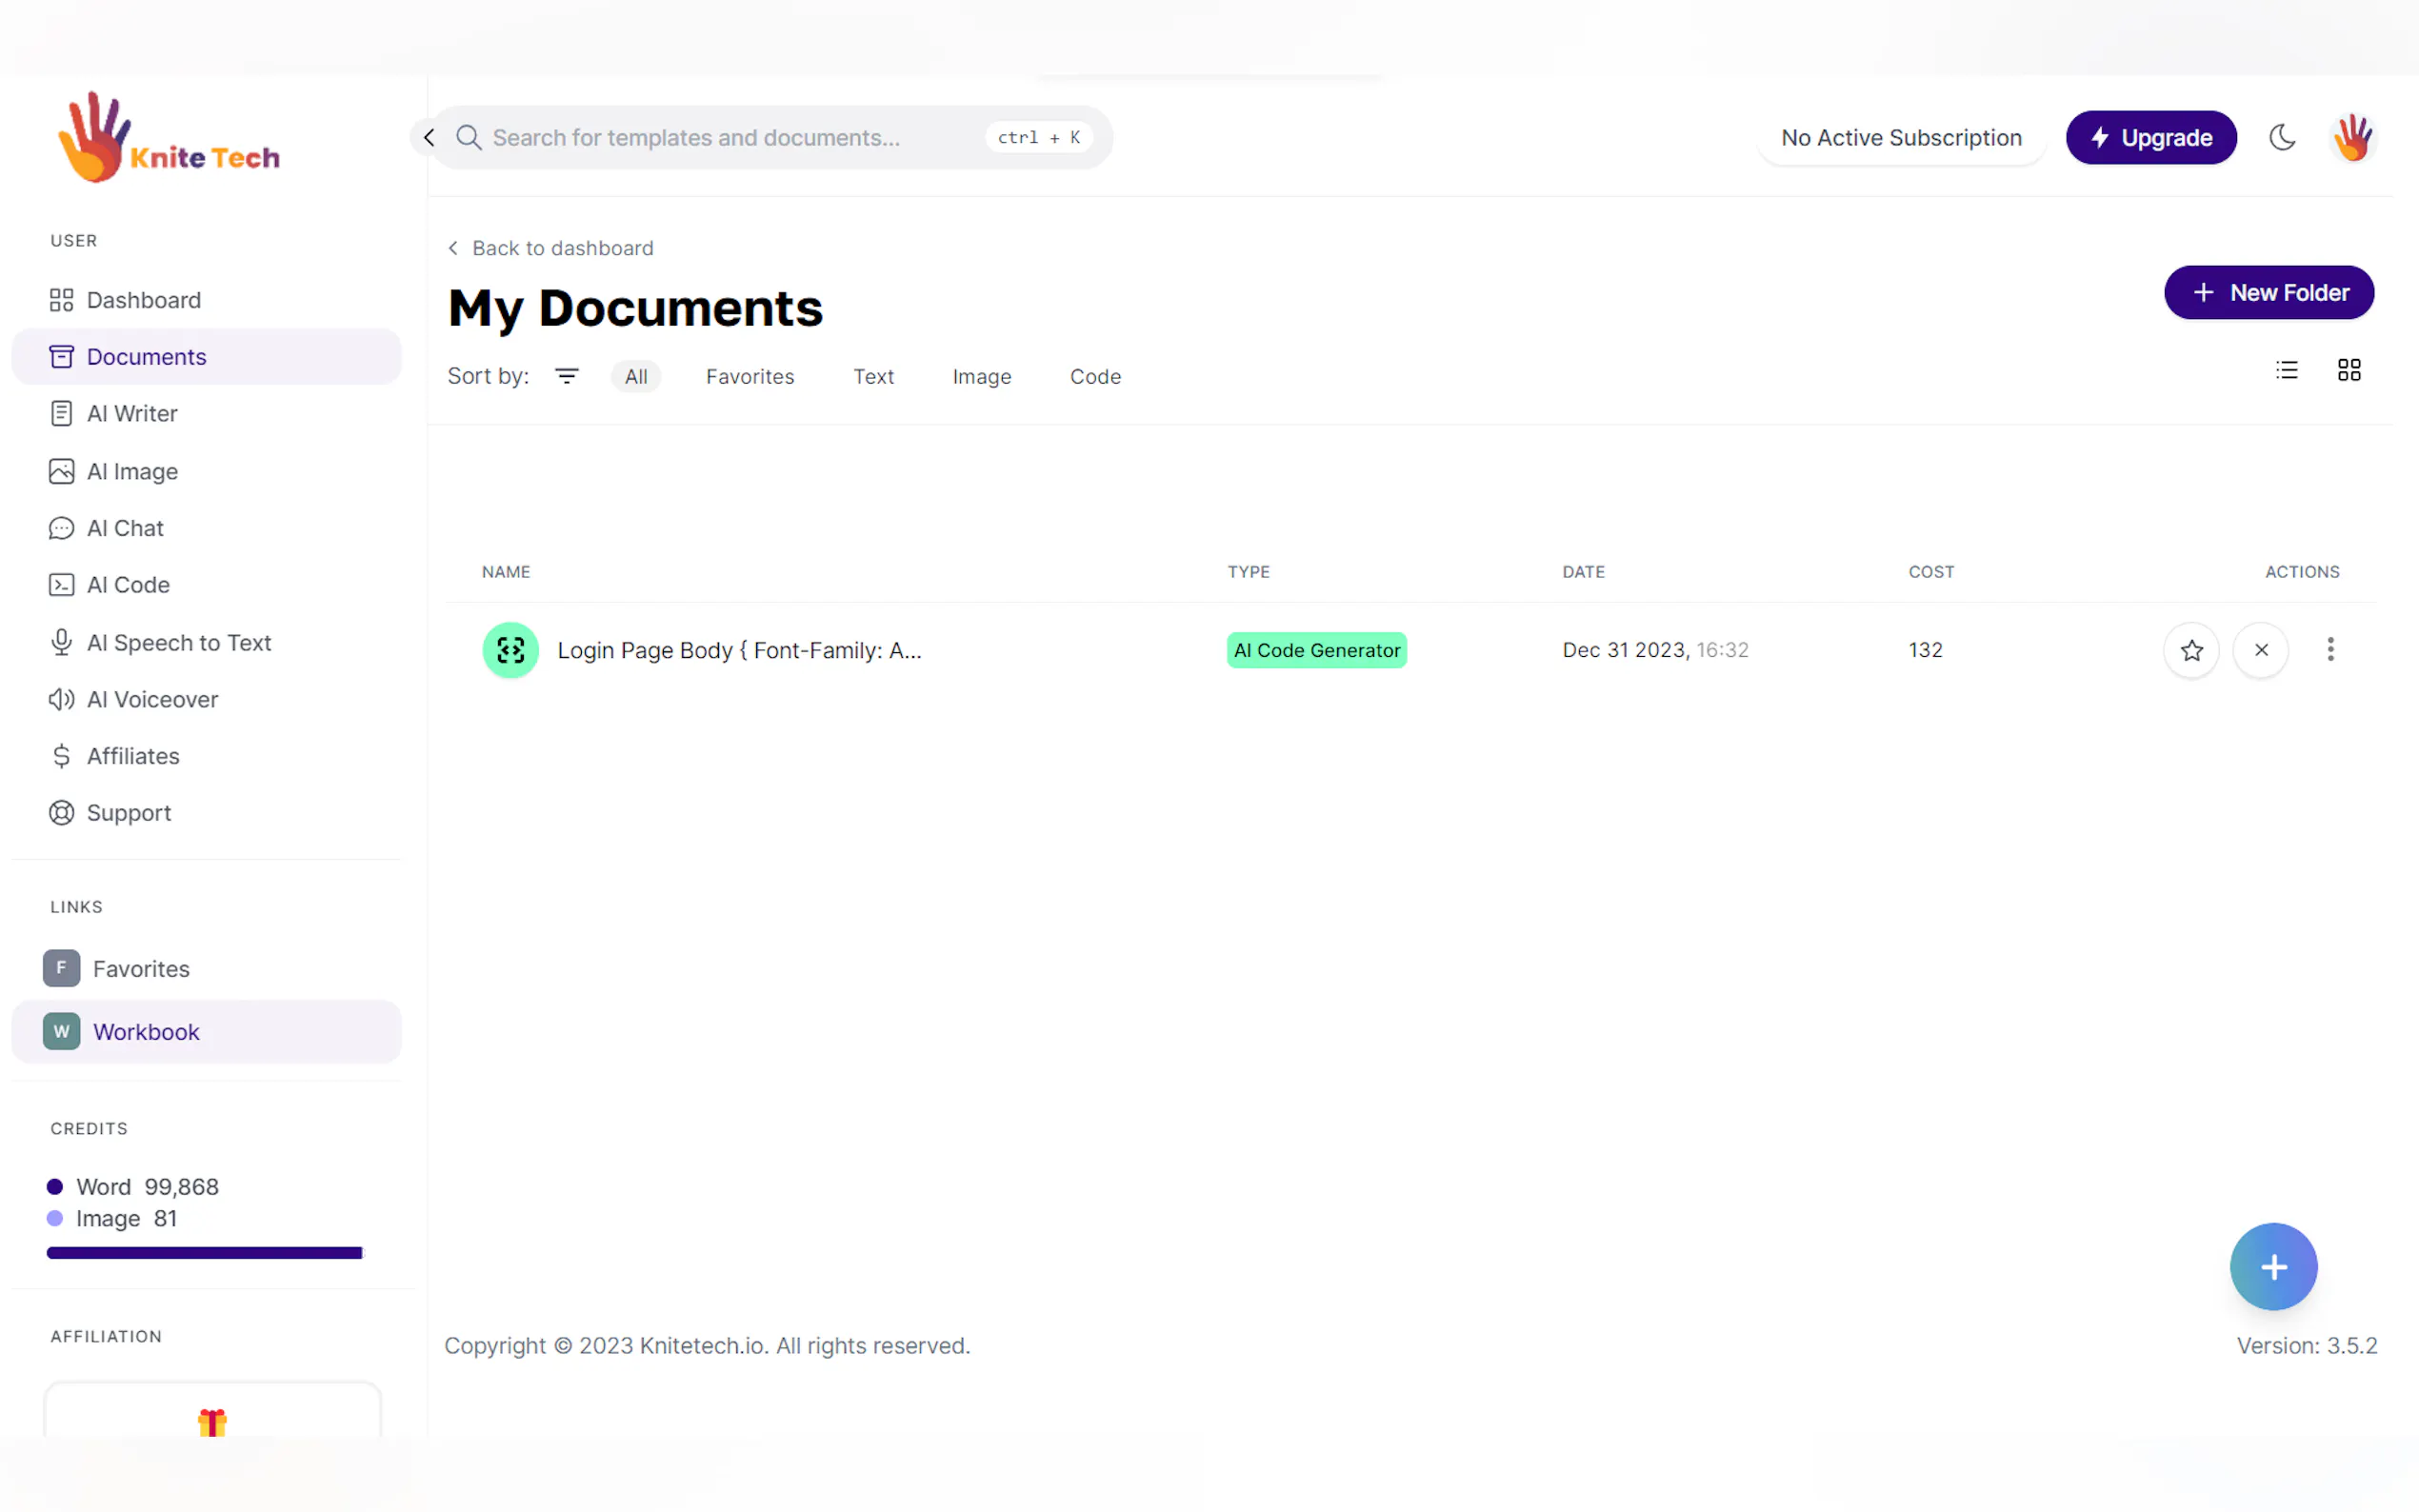
Task: Toggle dark mode with the moon icon
Action: pyautogui.click(x=2281, y=137)
